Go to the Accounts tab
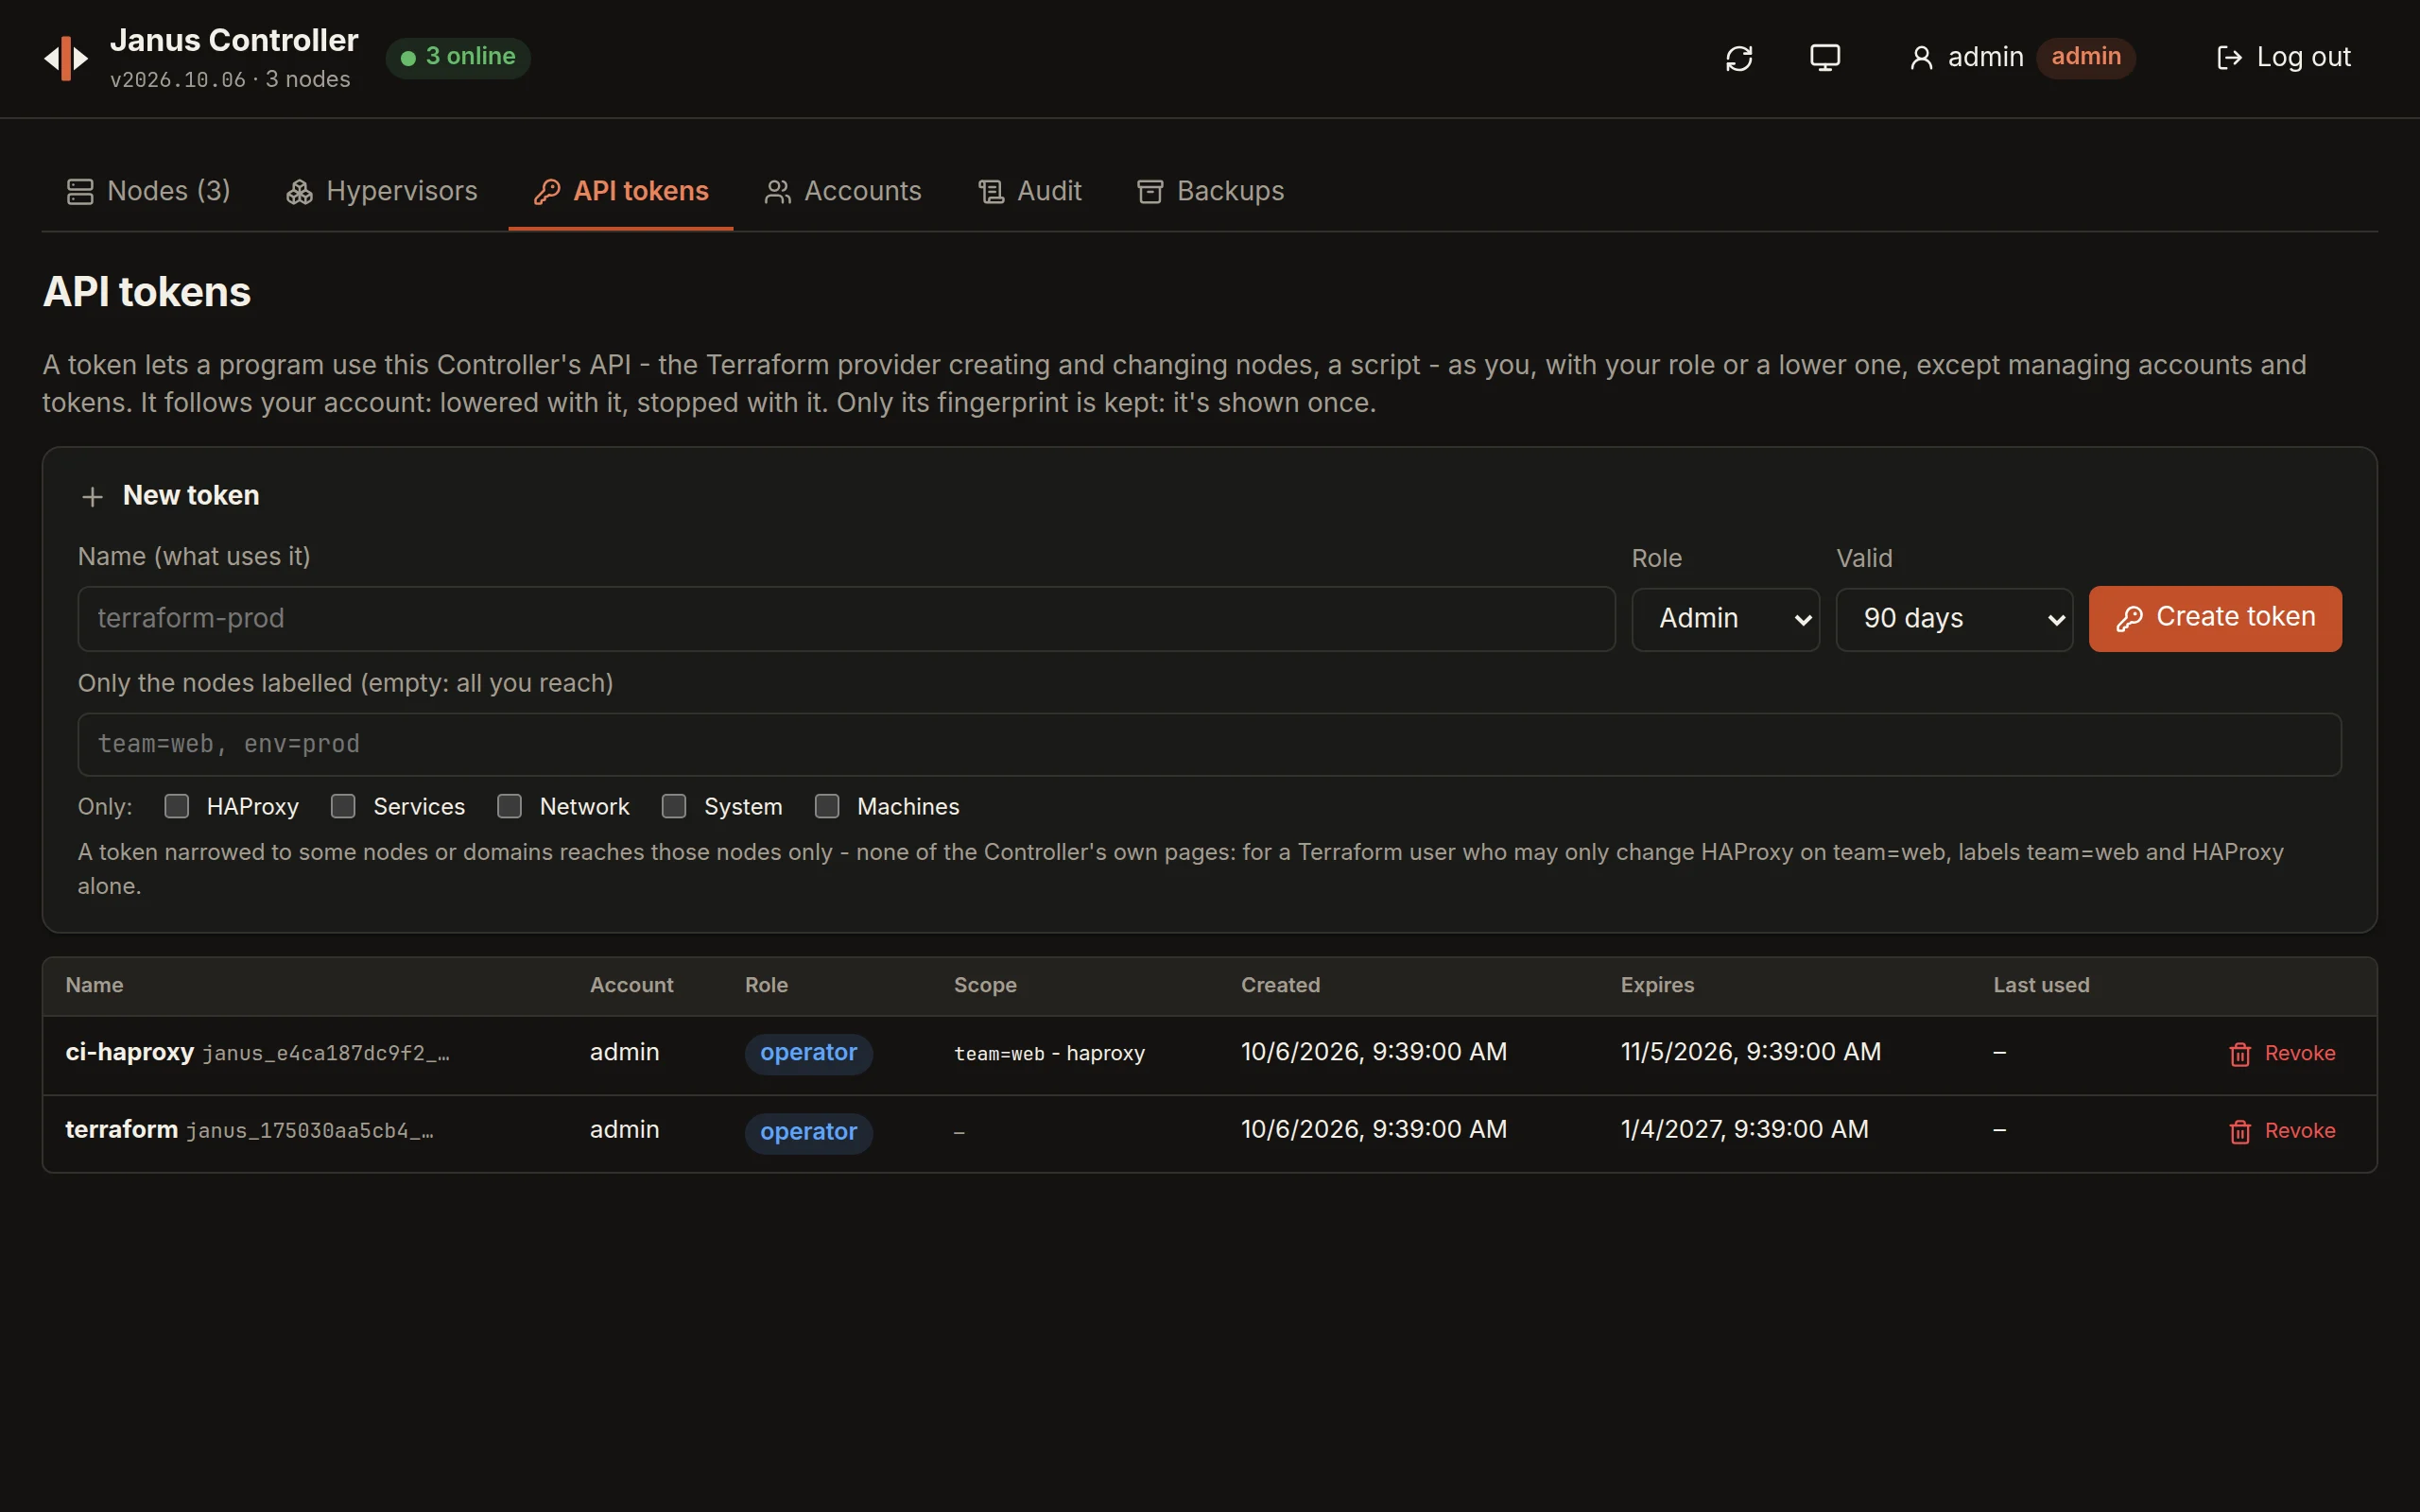The width and height of the screenshot is (2420, 1512). 843,191
